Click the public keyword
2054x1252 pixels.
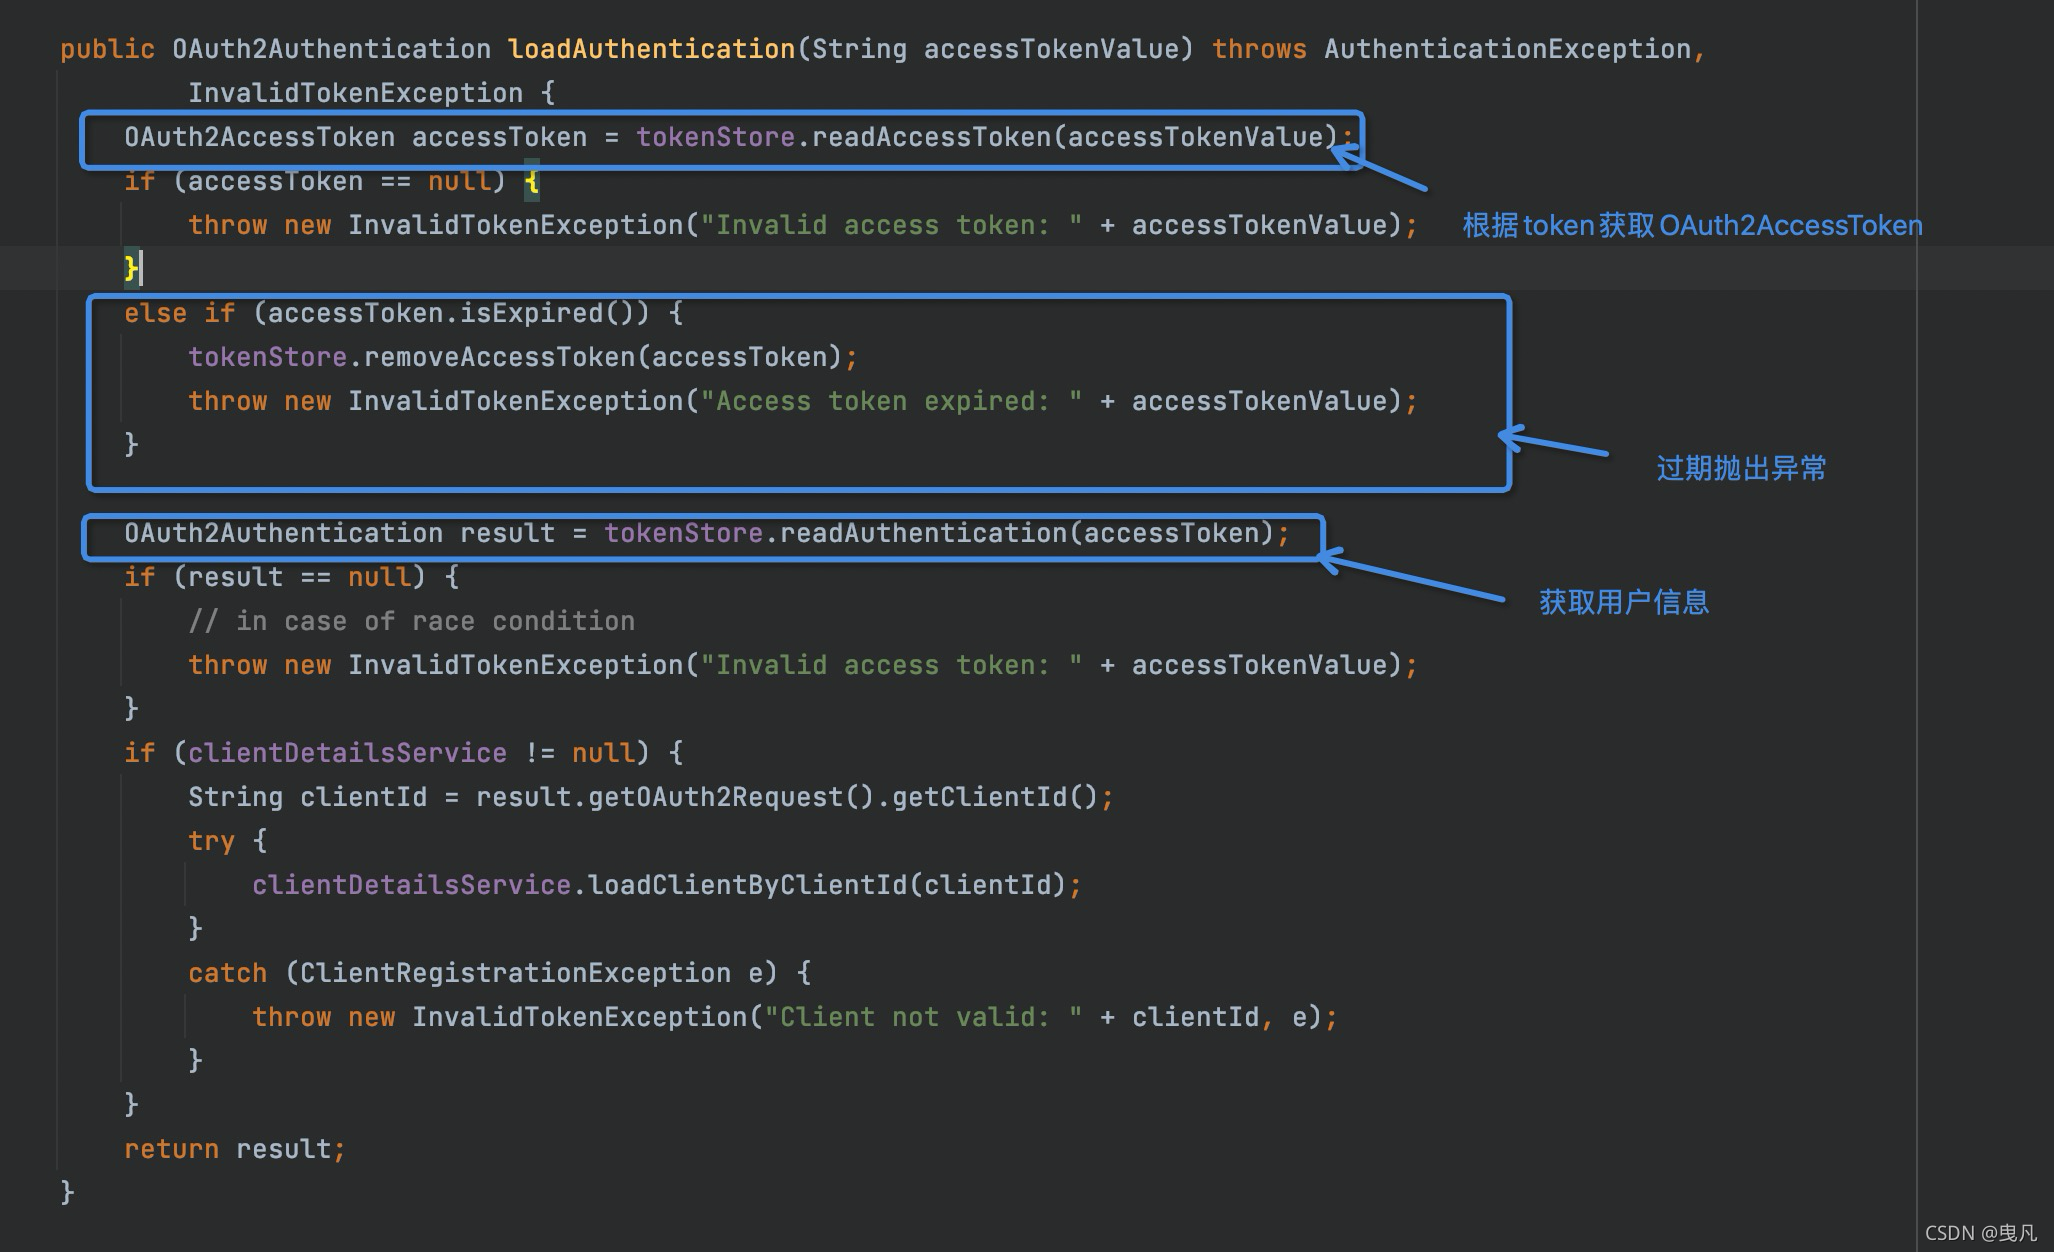click(107, 49)
